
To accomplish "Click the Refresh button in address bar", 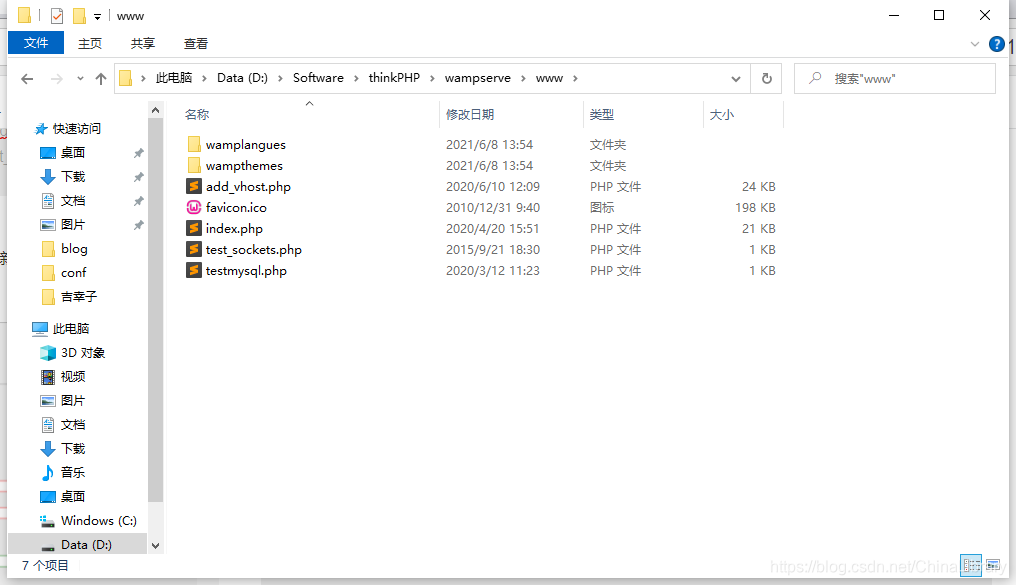I will (x=767, y=78).
